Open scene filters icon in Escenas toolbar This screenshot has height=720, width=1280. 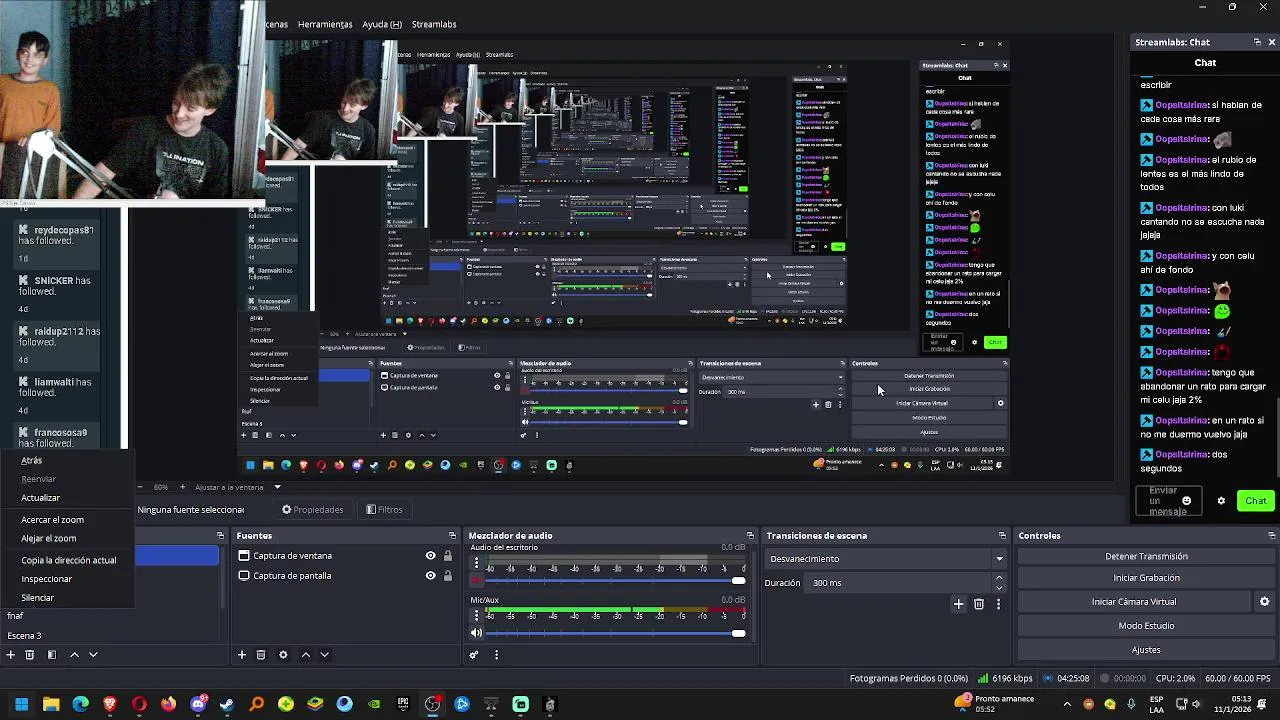click(51, 655)
